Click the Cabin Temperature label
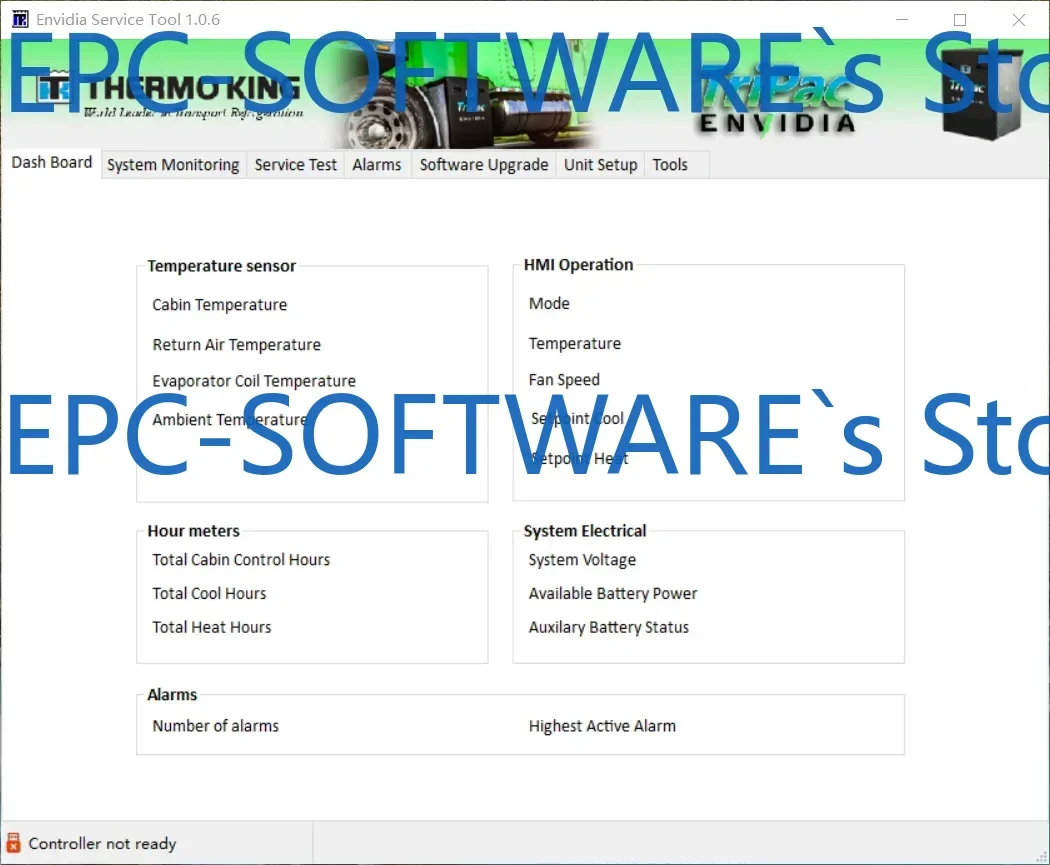 [x=218, y=305]
